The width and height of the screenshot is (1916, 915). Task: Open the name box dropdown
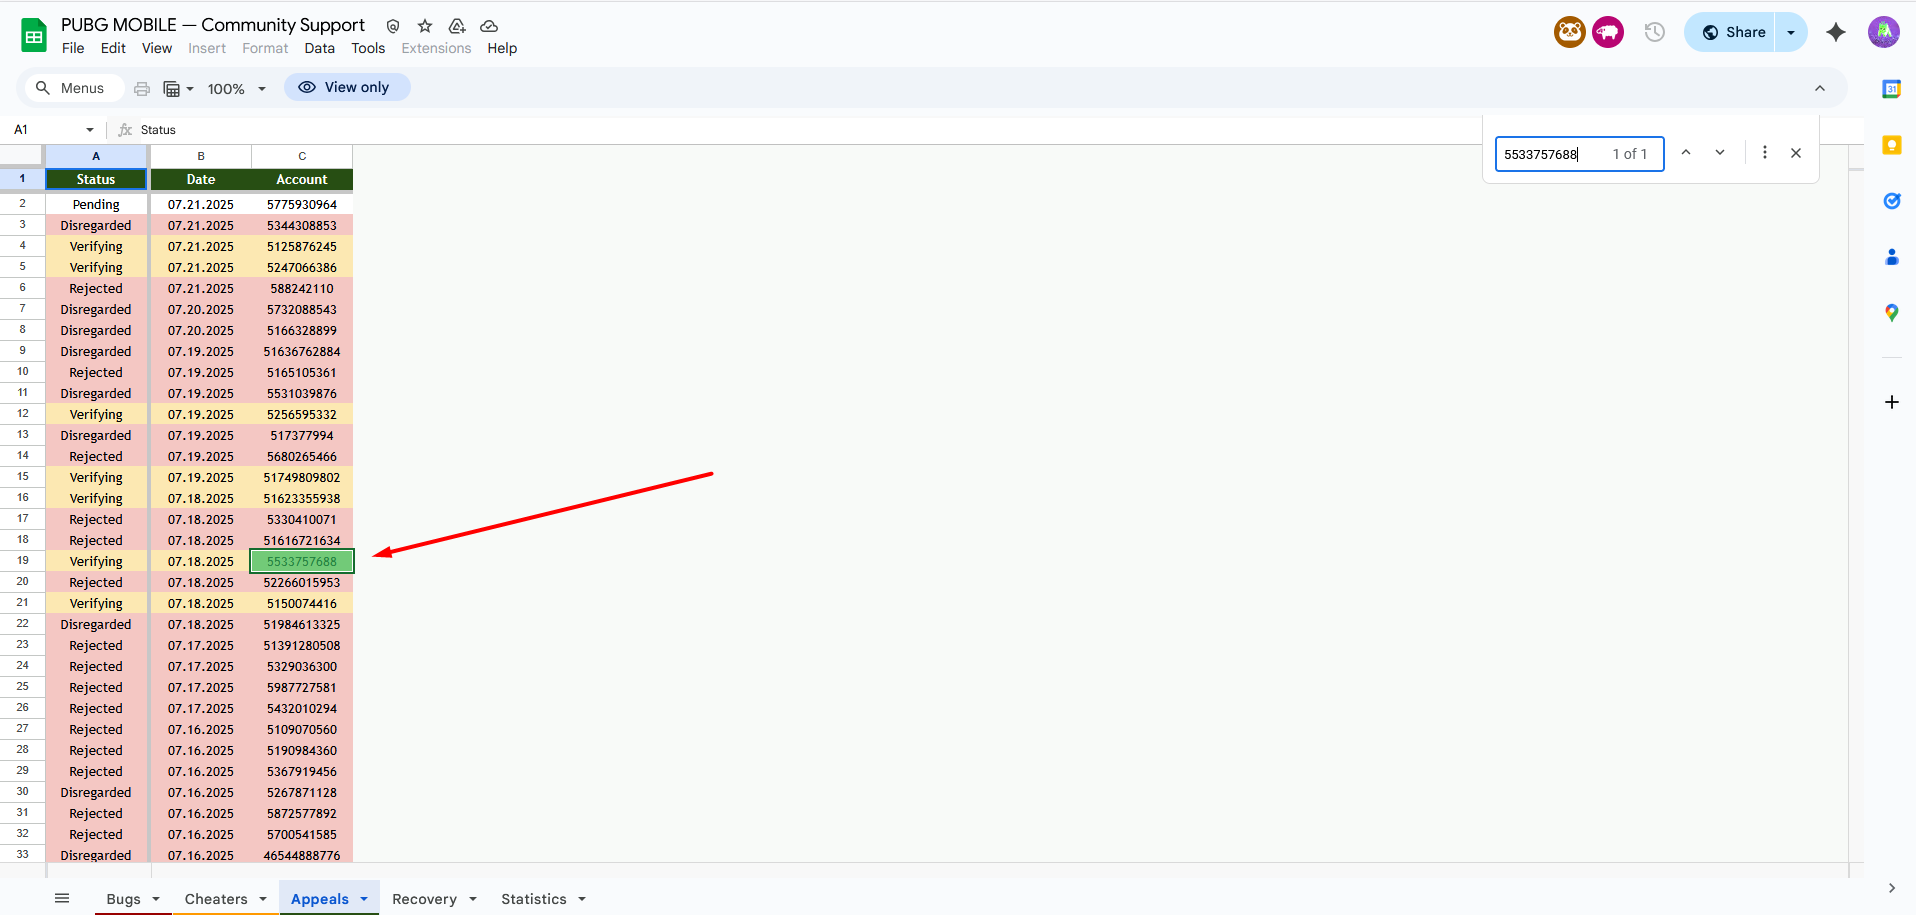click(x=90, y=130)
